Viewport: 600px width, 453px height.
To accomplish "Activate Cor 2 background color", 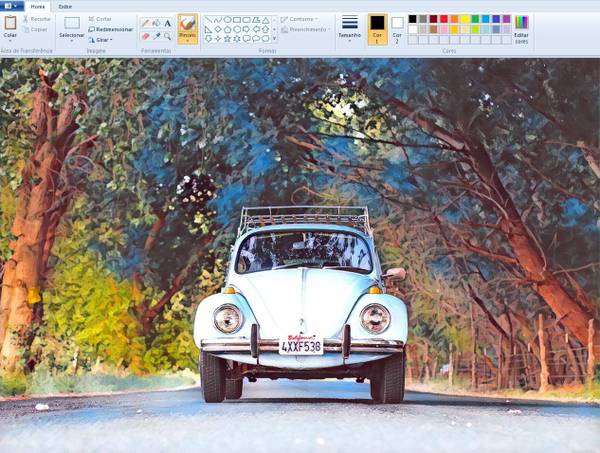I will [x=397, y=29].
